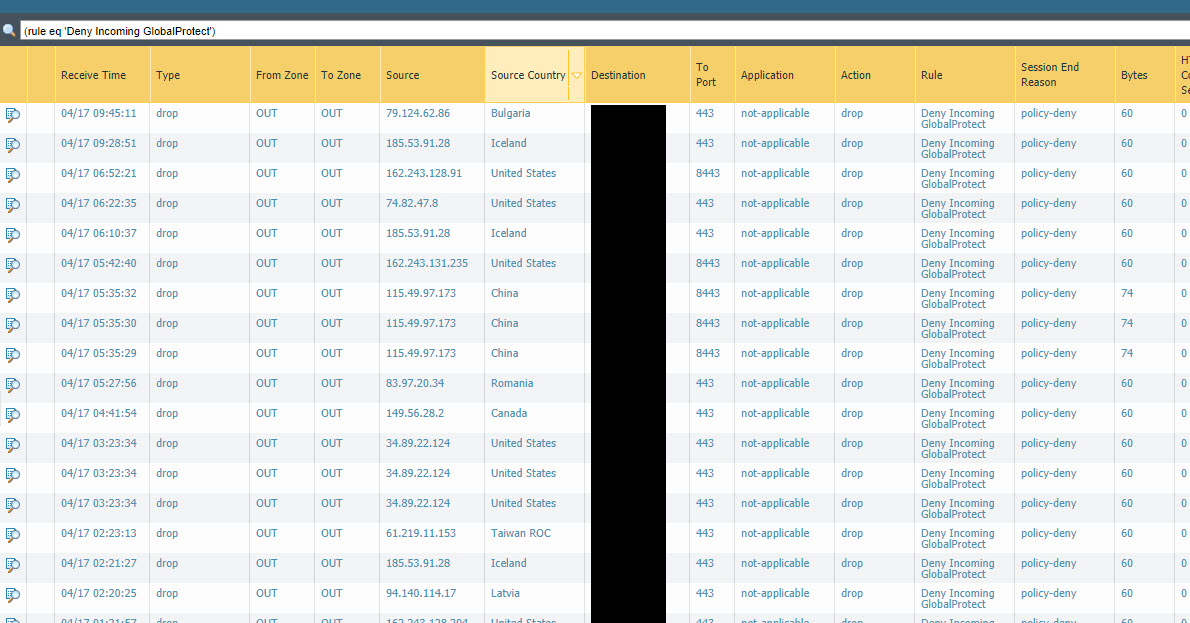The image size is (1190, 623).
Task: Open log details for the 02:20:25 entry
Action: coord(13,595)
